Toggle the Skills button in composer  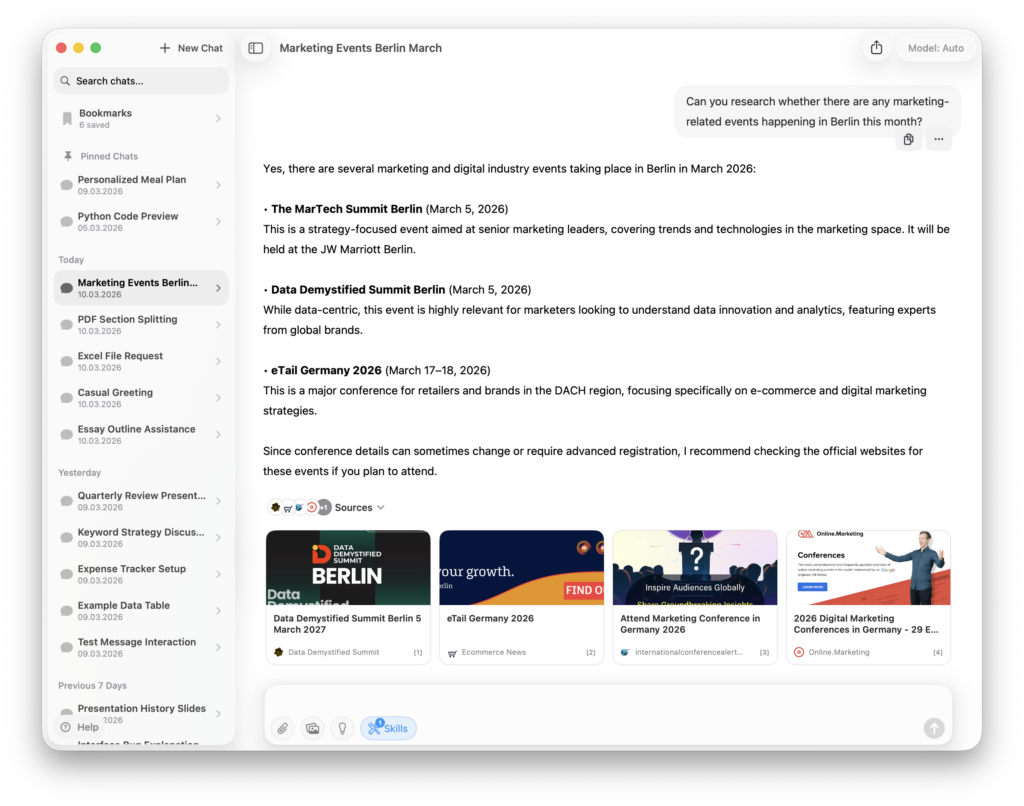(388, 729)
